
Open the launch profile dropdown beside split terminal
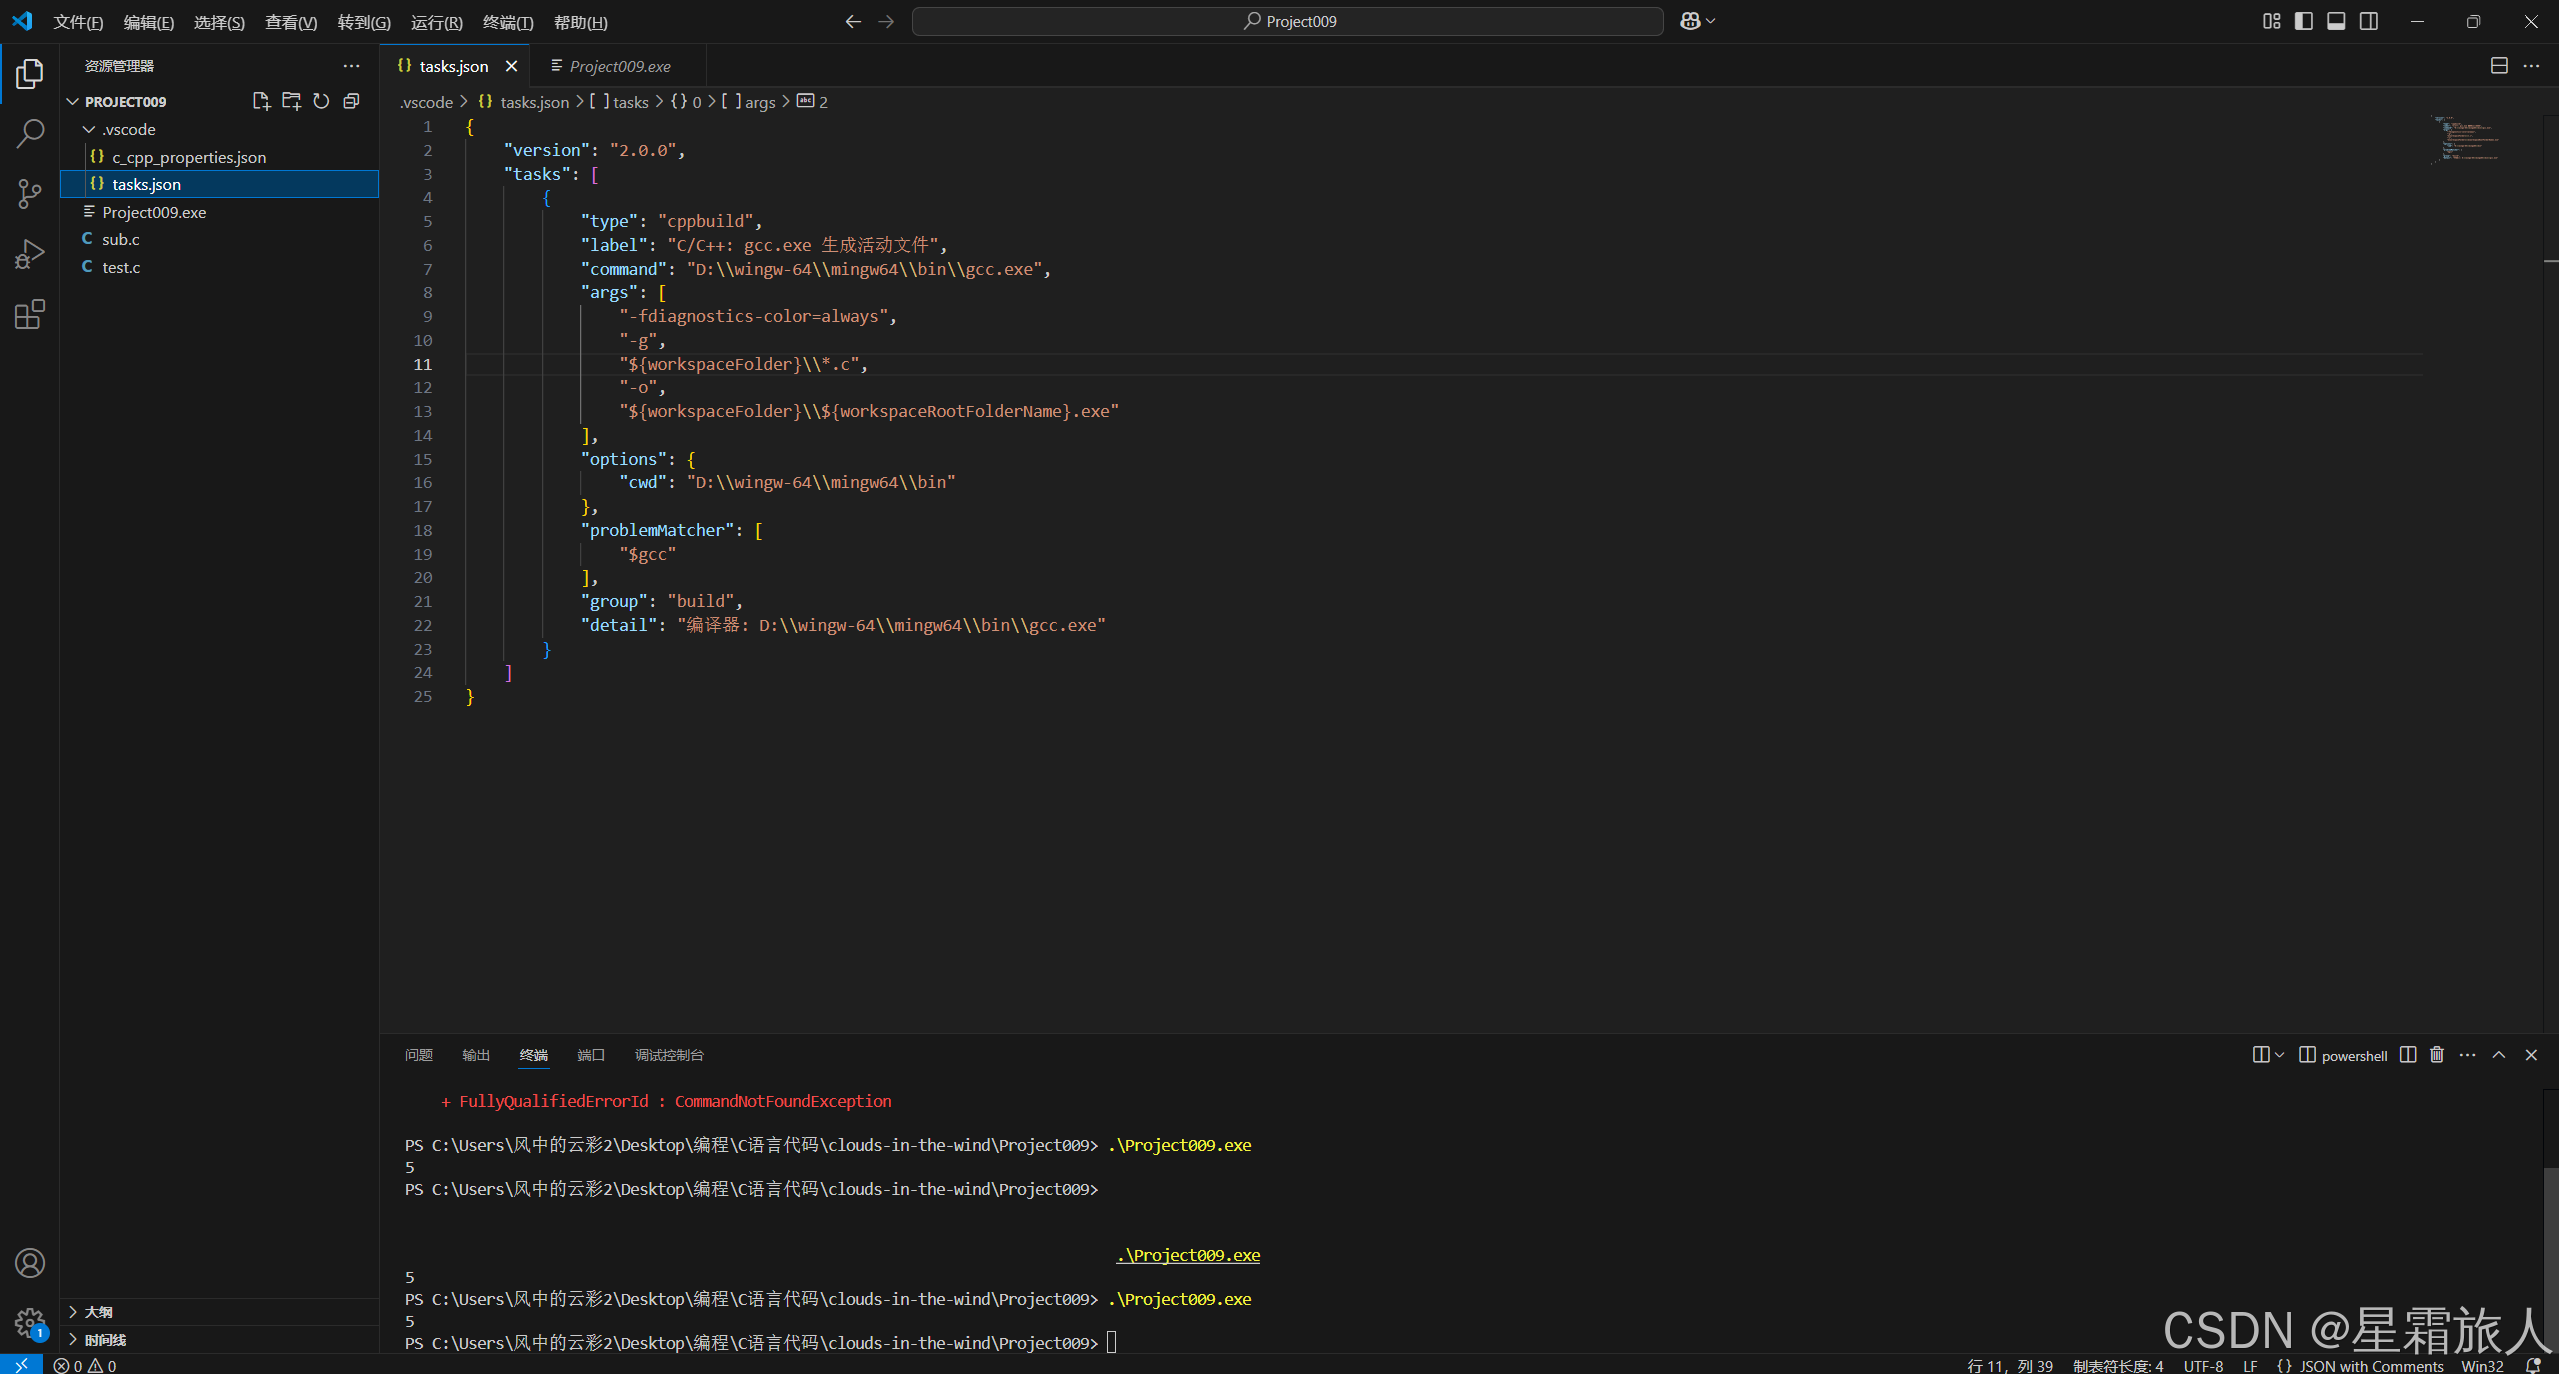tap(2280, 1055)
